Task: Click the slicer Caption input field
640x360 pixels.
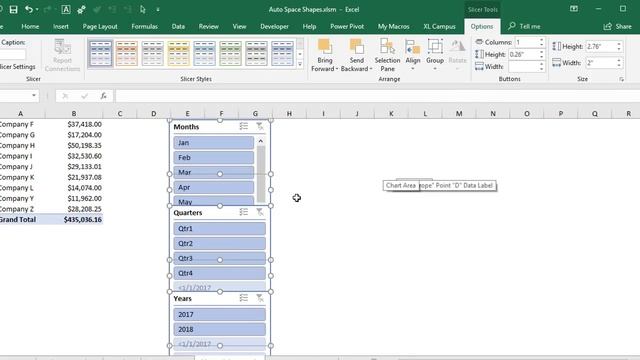Action: click(12, 54)
